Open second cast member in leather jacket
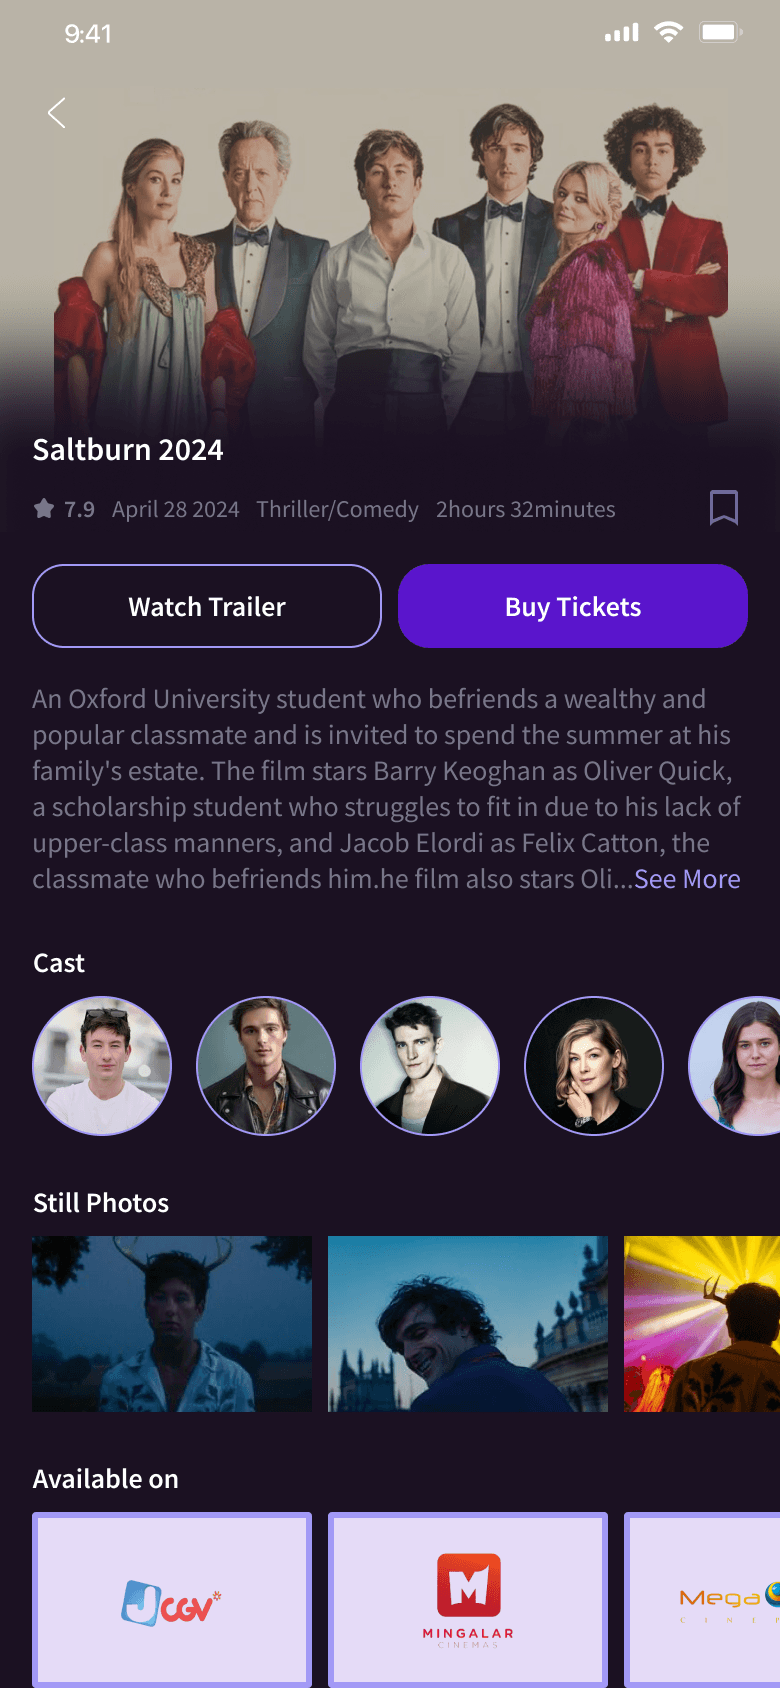780x1688 pixels. [266, 1066]
